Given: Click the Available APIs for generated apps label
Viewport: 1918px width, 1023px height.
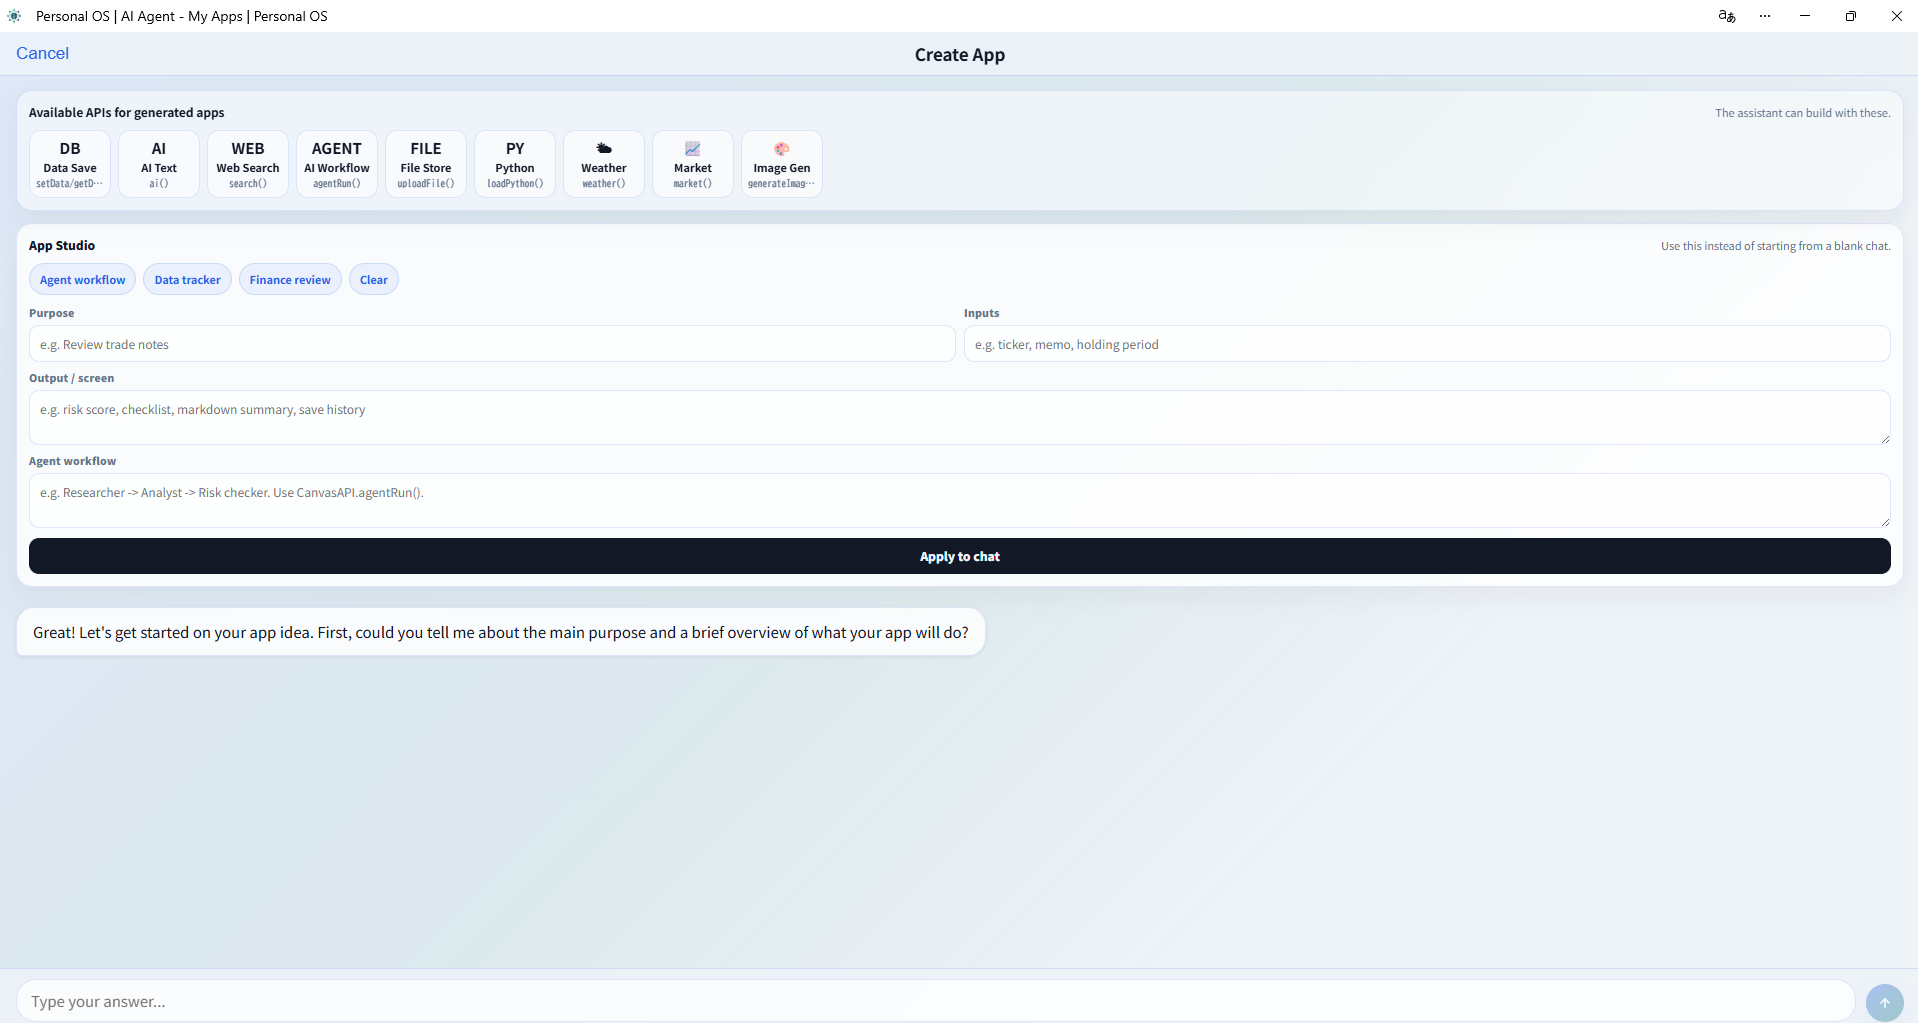Looking at the screenshot, I should tap(126, 113).
